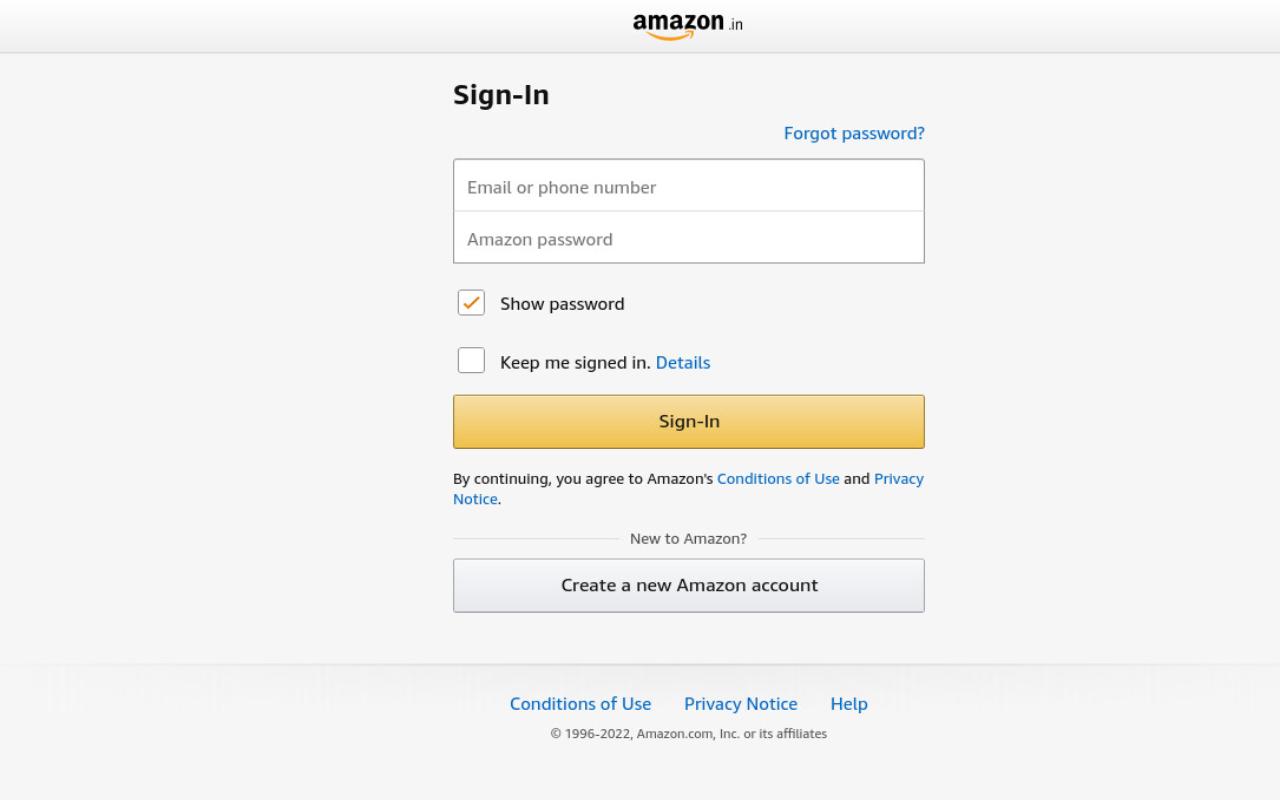The width and height of the screenshot is (1280, 800).
Task: Click the Sign-In page heading
Action: point(501,95)
